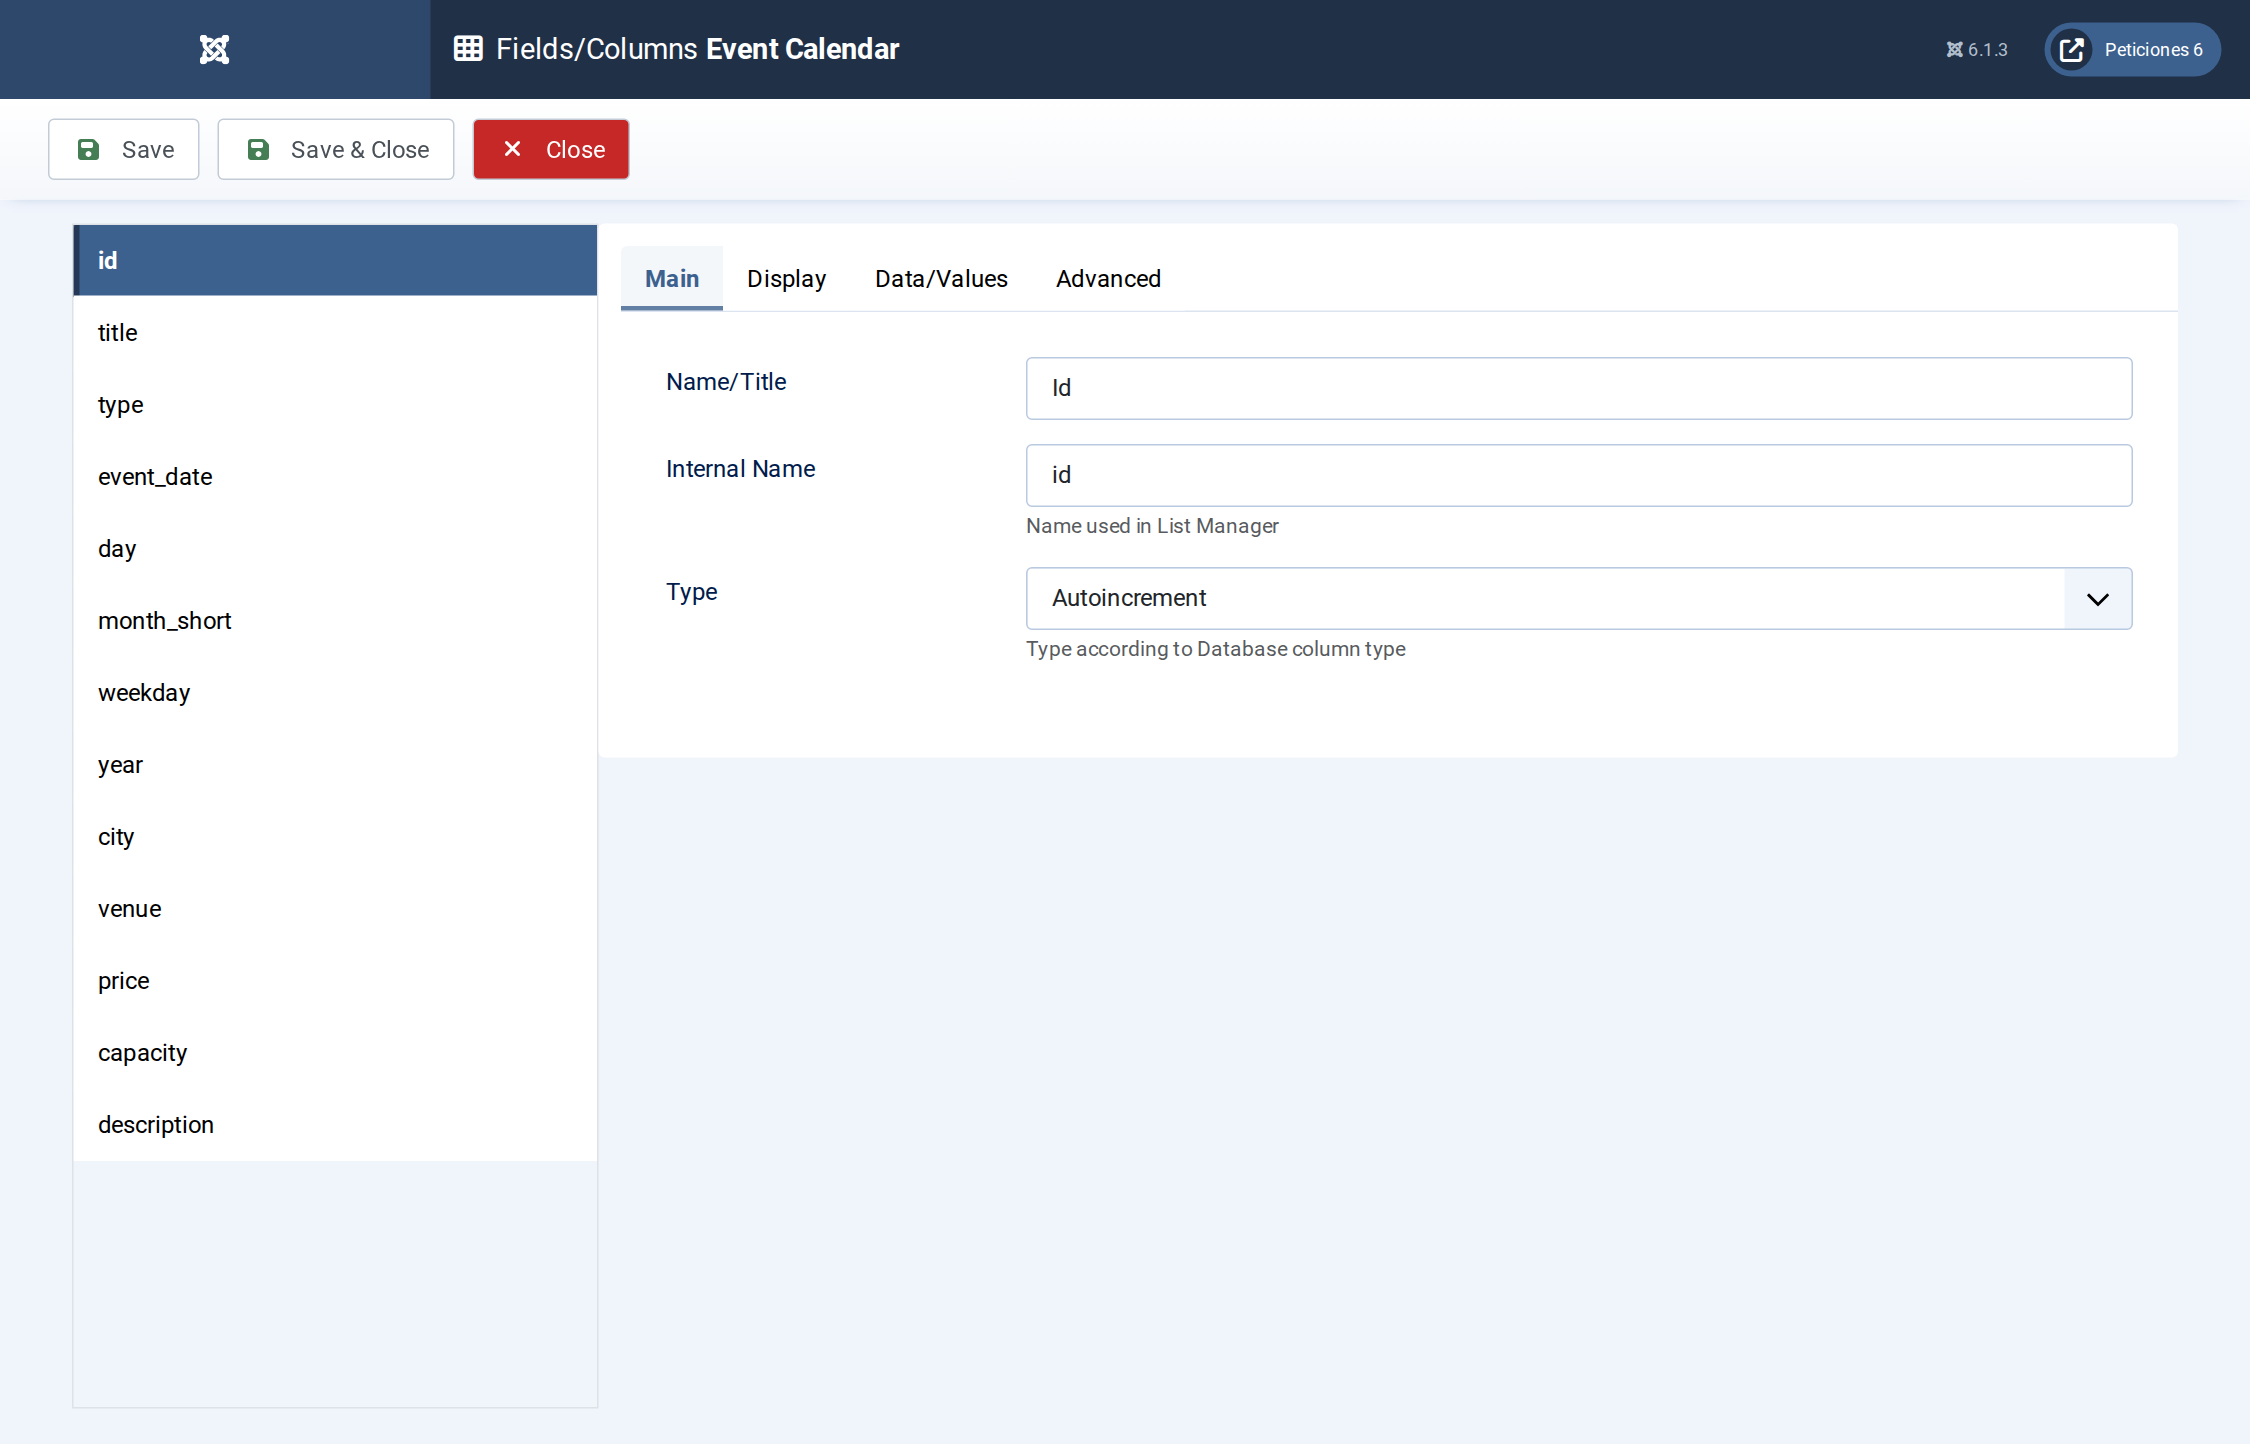Image resolution: width=2250 pixels, height=1444 pixels.
Task: Click the Event Calendar page title
Action: (x=802, y=49)
